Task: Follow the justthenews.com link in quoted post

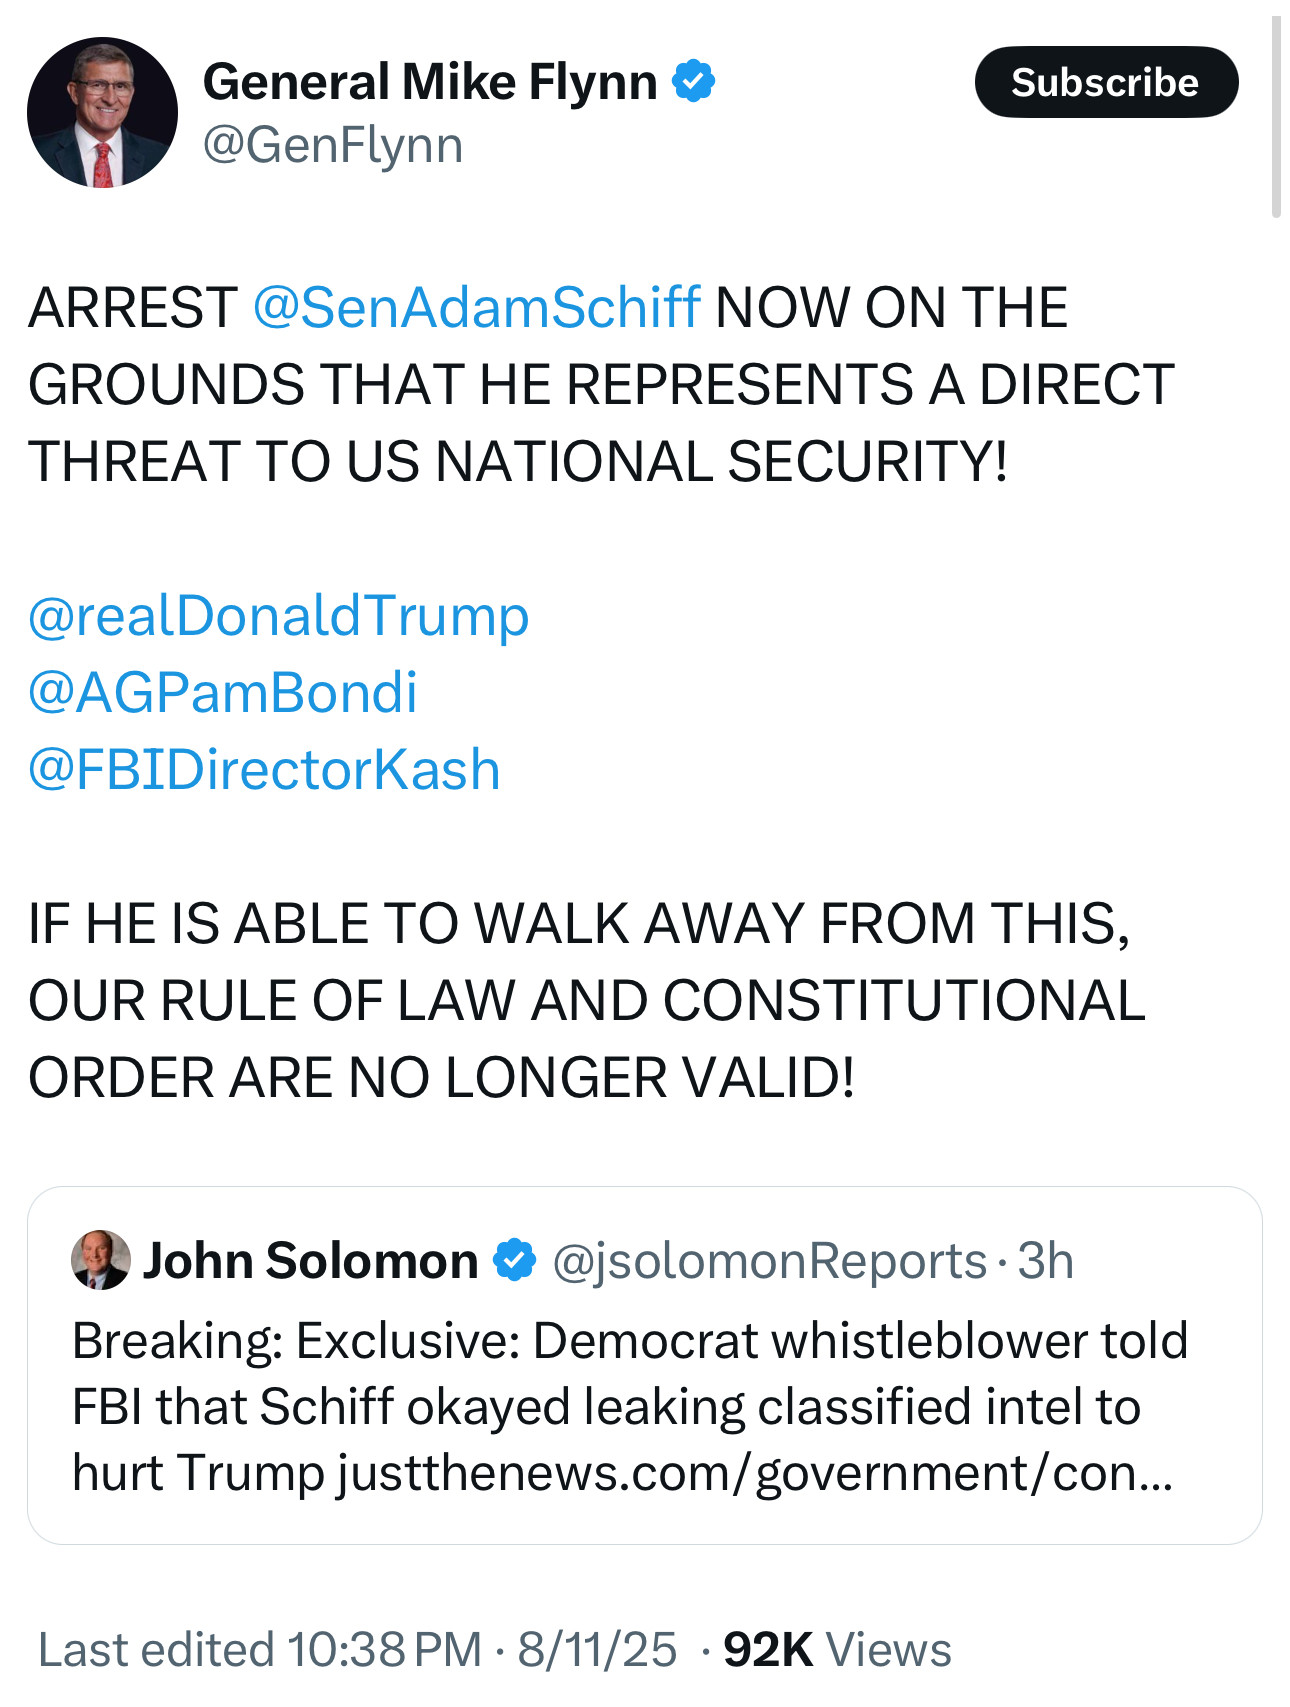Action: tap(754, 1472)
